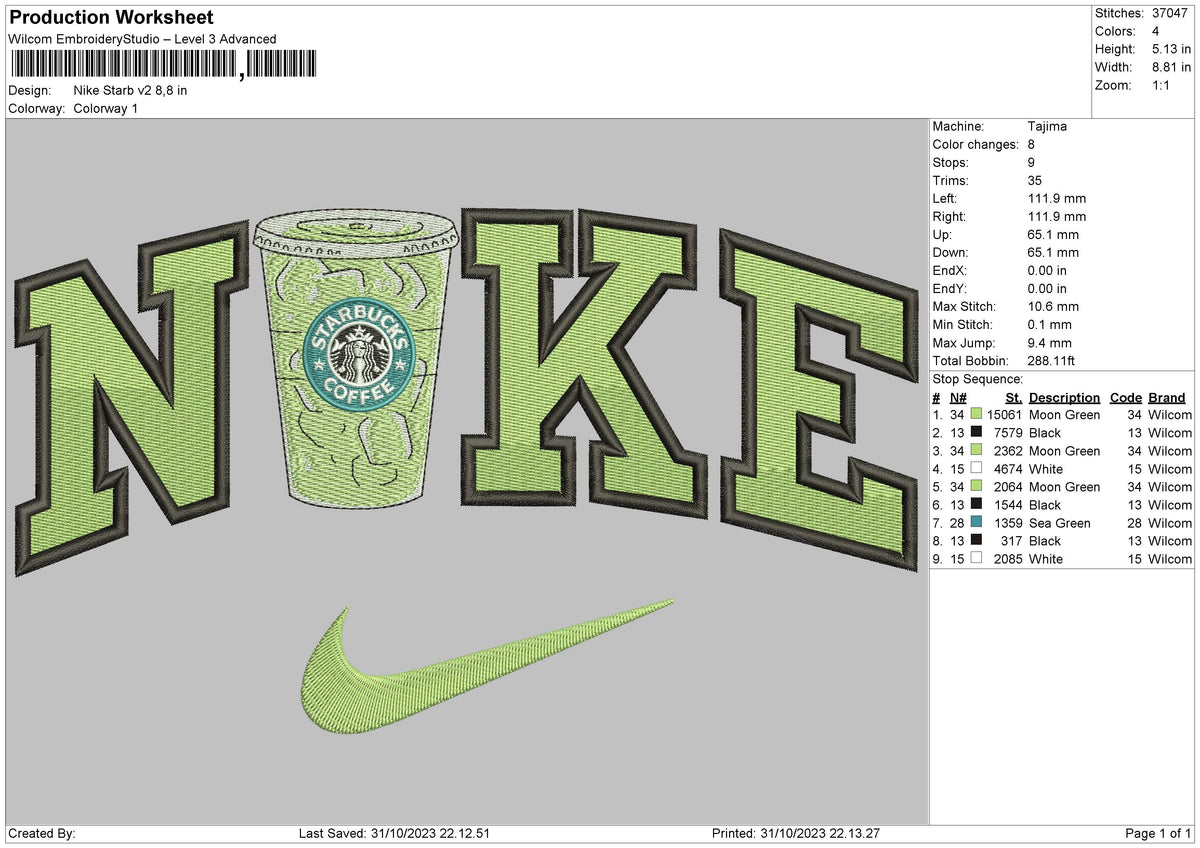The height and width of the screenshot is (848, 1200).
Task: Click the 'Down:' label in machine info
Action: click(951, 252)
